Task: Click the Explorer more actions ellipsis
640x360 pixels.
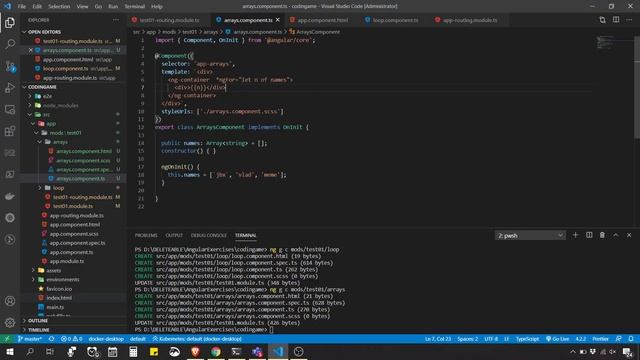Action: click(x=116, y=20)
